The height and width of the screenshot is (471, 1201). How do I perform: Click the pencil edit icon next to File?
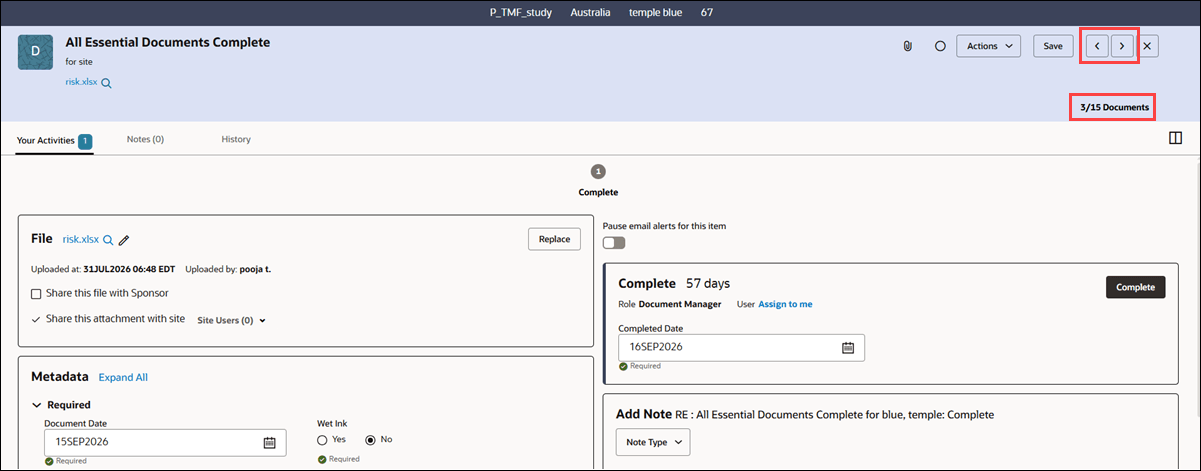(x=124, y=240)
